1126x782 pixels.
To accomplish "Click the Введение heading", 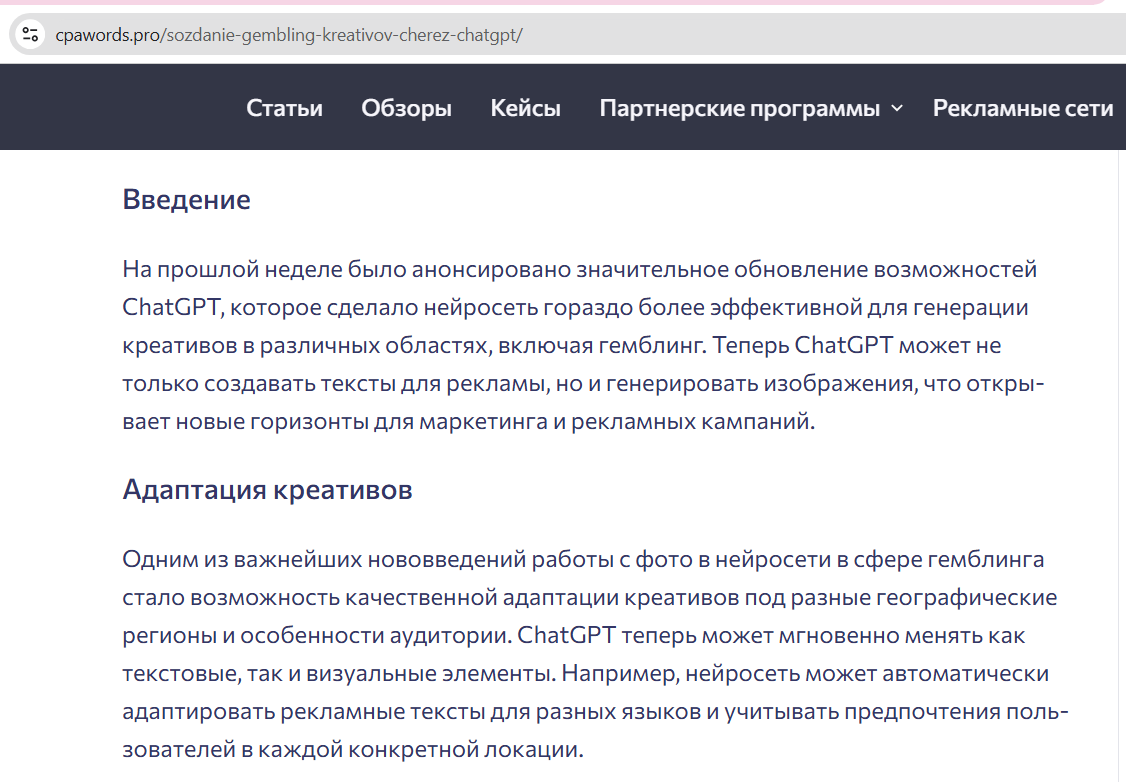I will [x=186, y=199].
